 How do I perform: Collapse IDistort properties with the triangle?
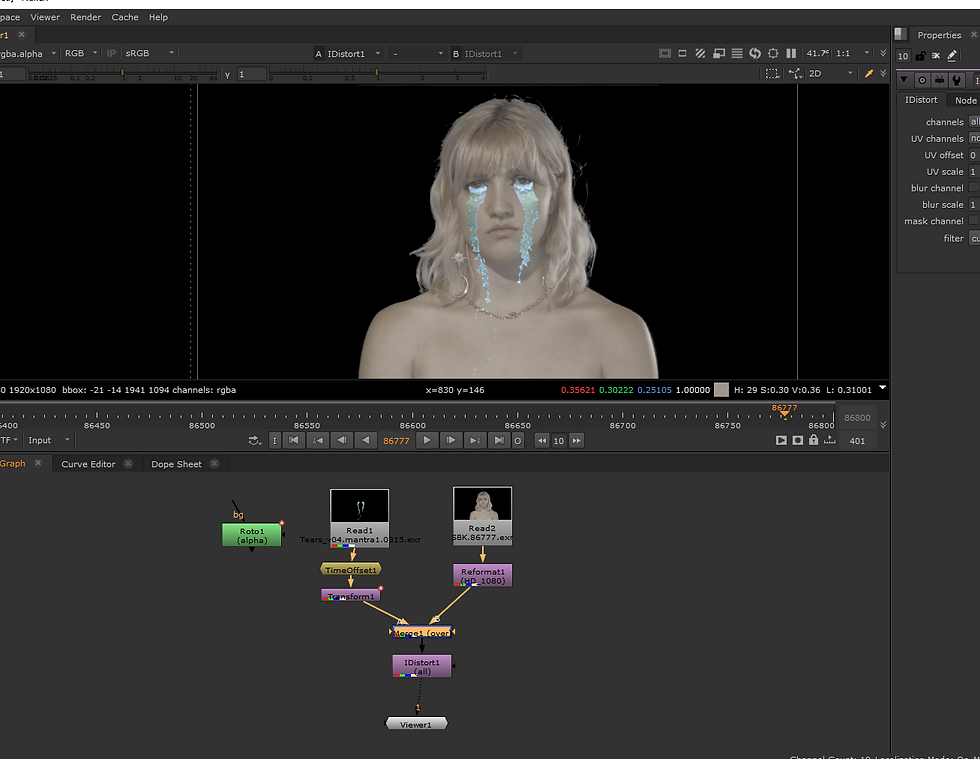click(x=904, y=80)
